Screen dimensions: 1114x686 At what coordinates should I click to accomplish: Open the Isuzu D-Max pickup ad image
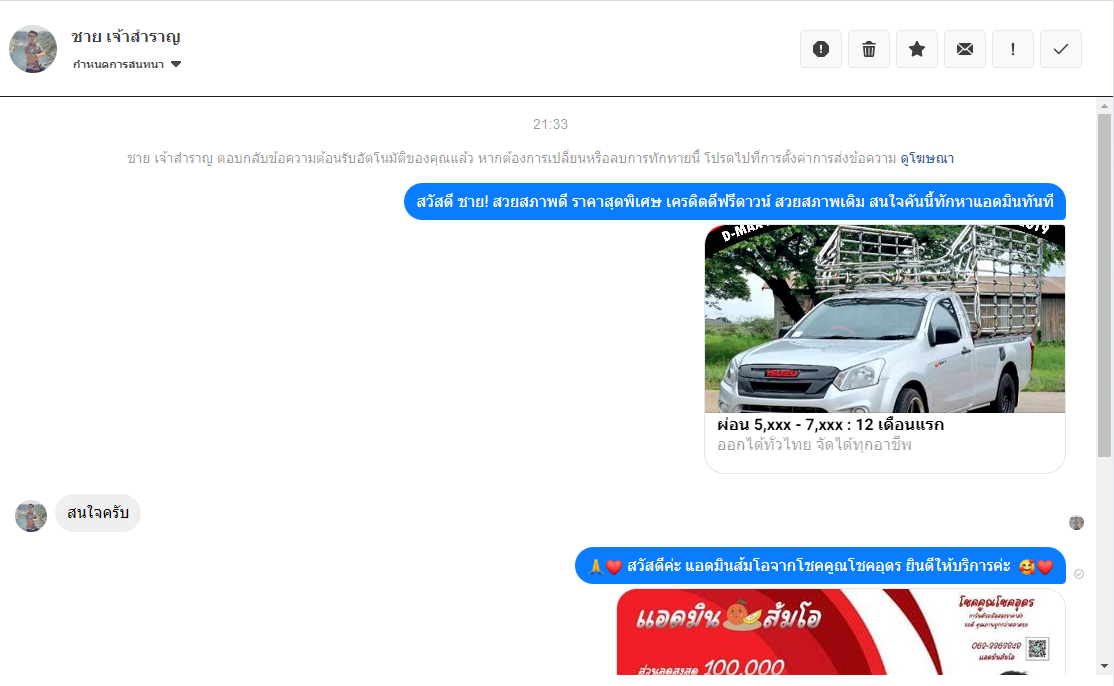tap(885, 319)
